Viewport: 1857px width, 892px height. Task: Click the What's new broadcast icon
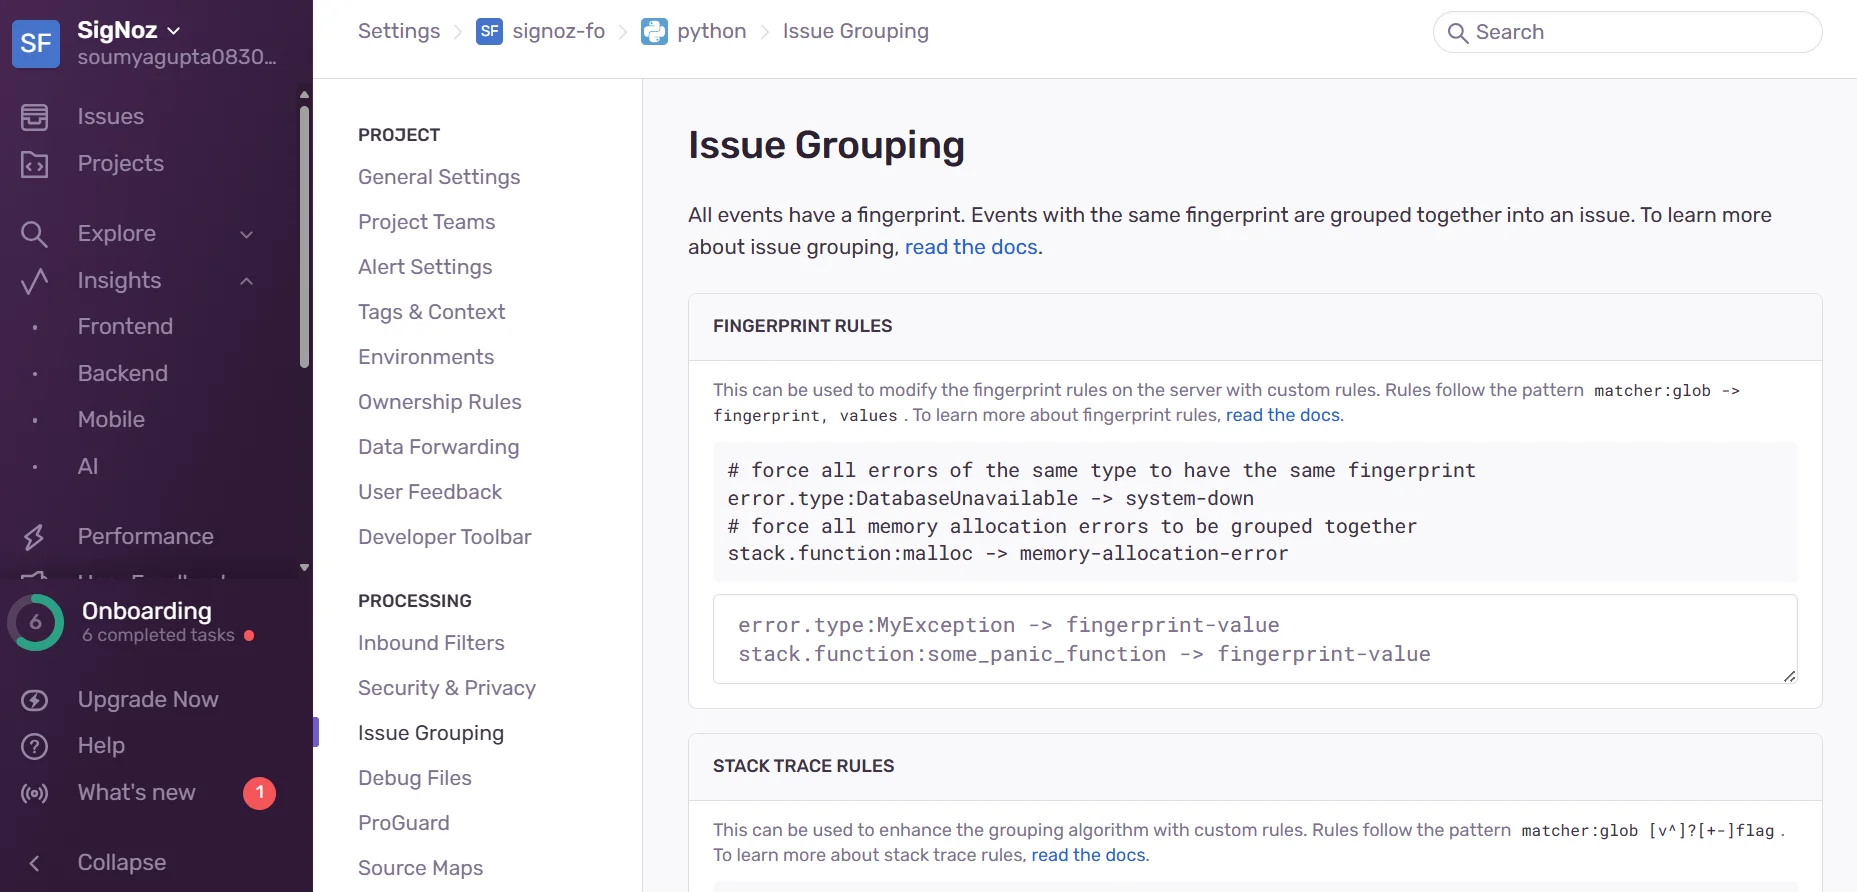(34, 793)
